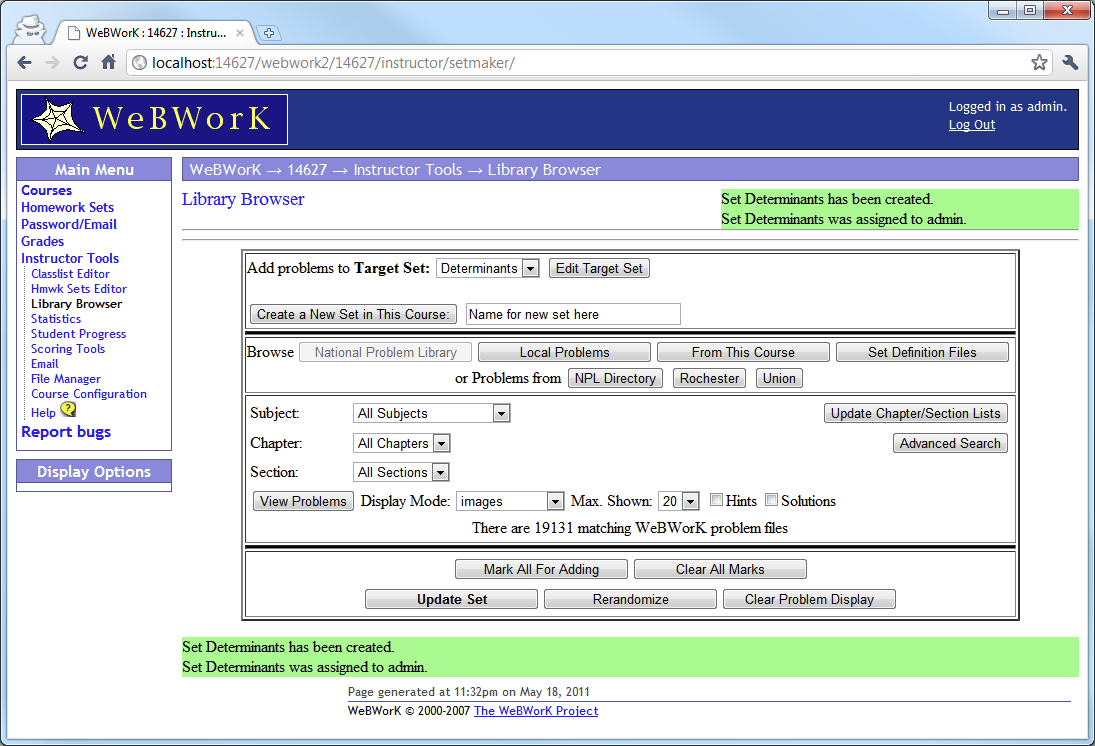The height and width of the screenshot is (746, 1095).
Task: Click Rerandomize button
Action: pos(631,599)
